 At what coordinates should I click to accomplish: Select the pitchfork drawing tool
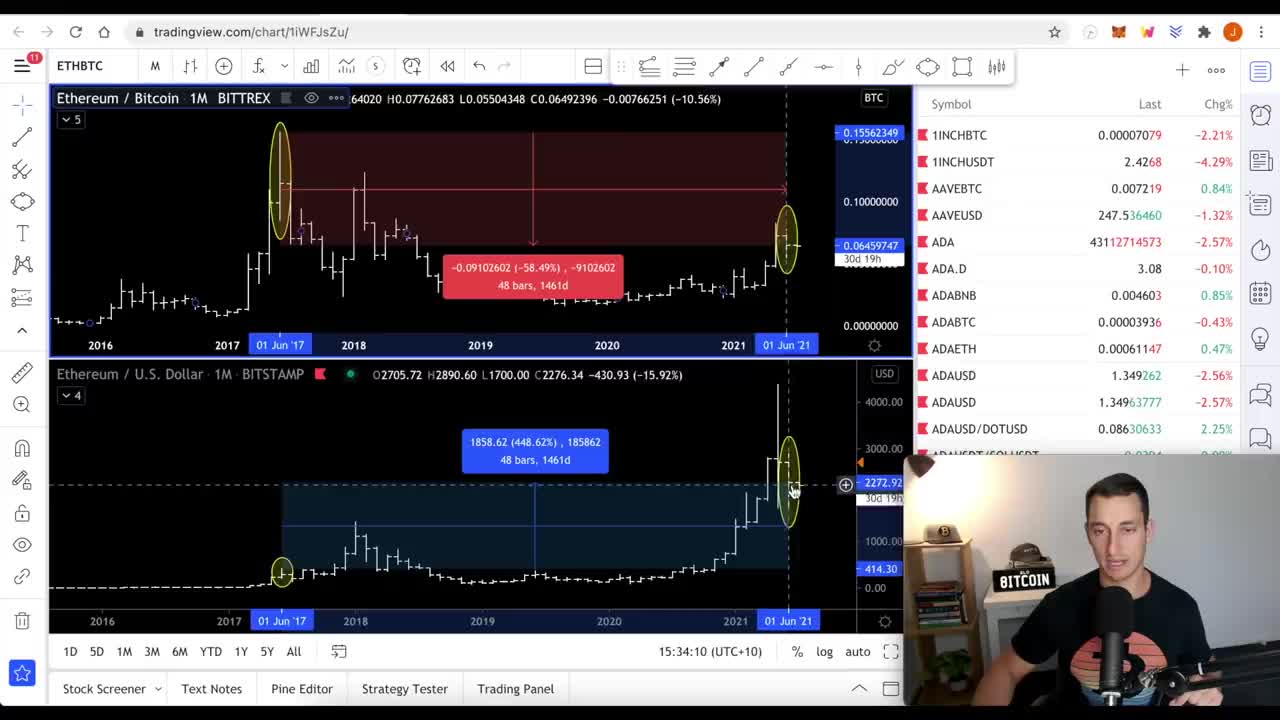pos(22,169)
